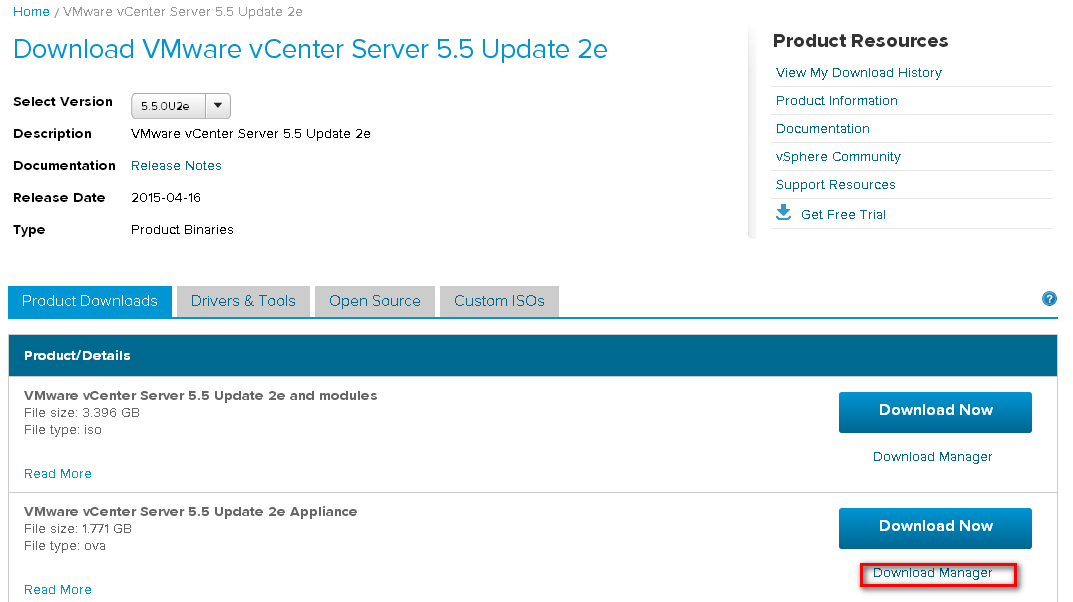Click the VMware vCenter Server breadcrumb text

(x=183, y=12)
